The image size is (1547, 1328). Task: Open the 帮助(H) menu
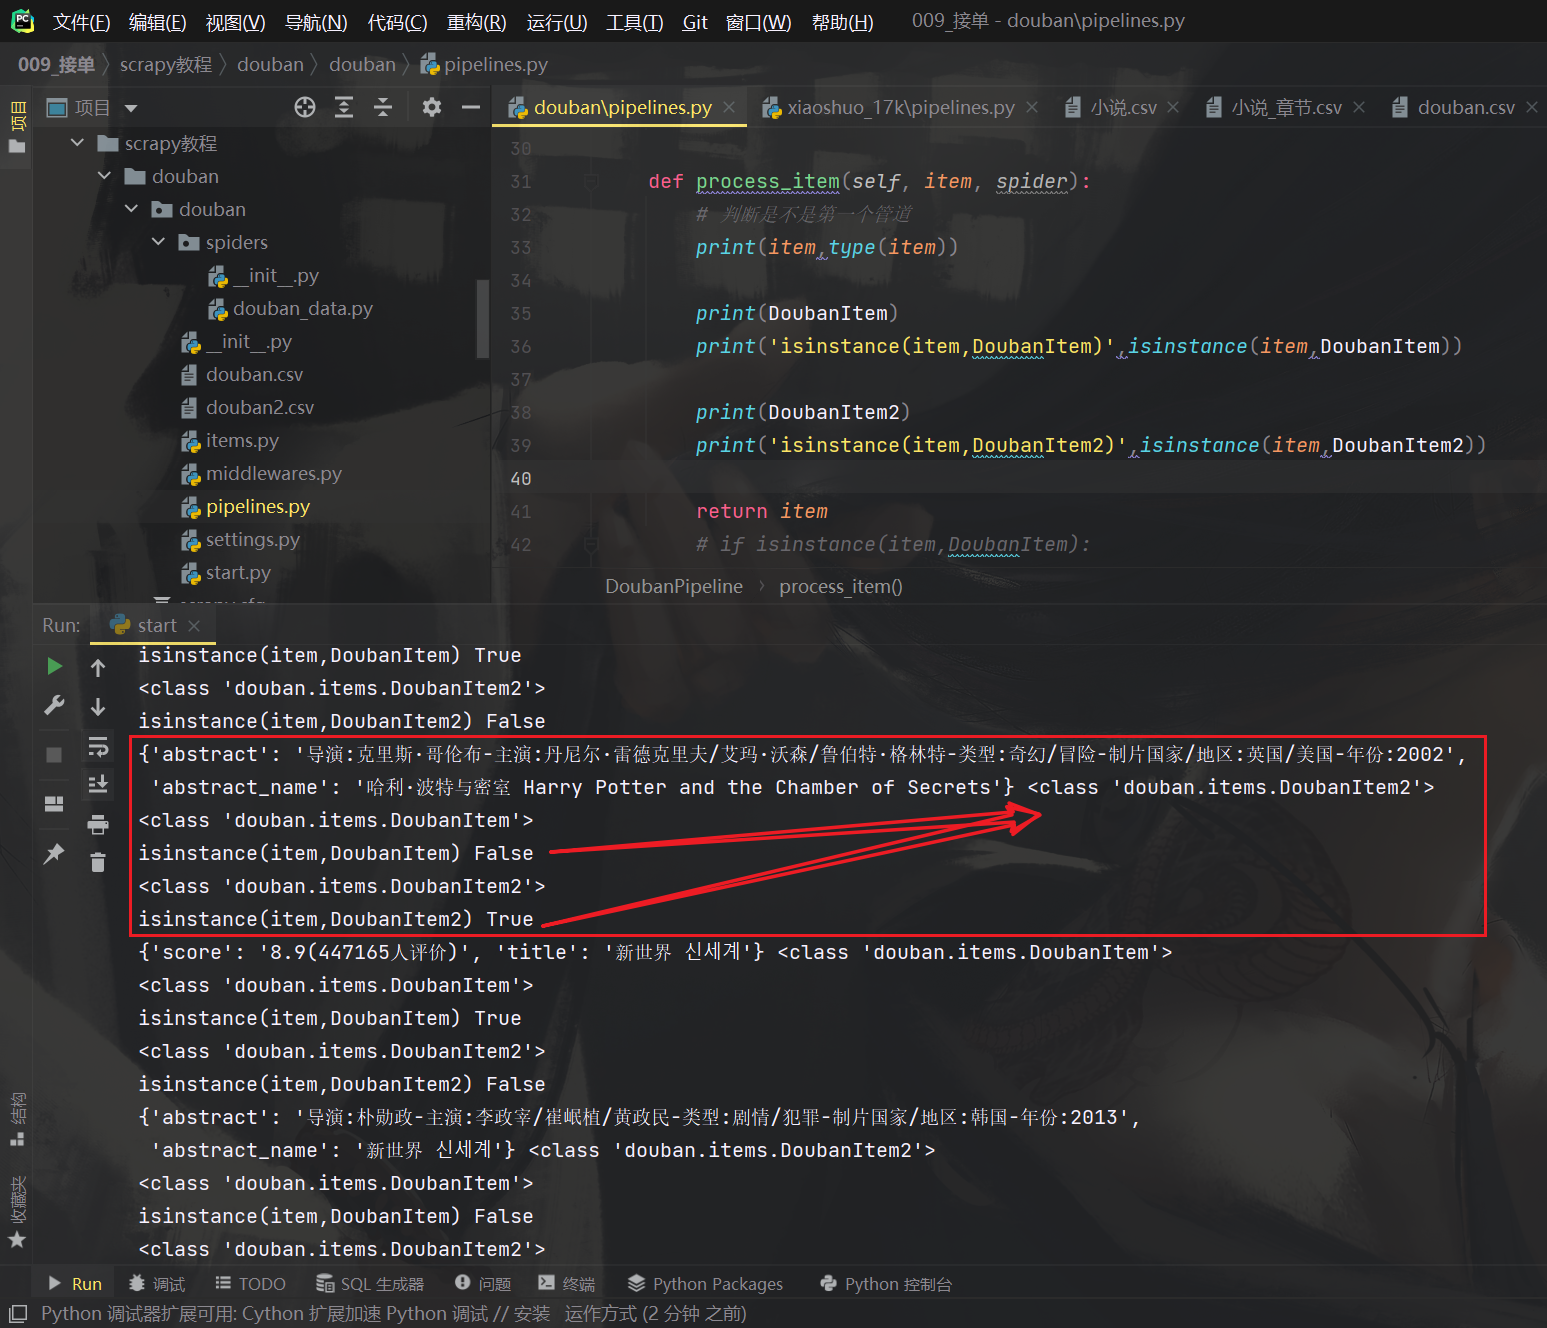point(842,22)
